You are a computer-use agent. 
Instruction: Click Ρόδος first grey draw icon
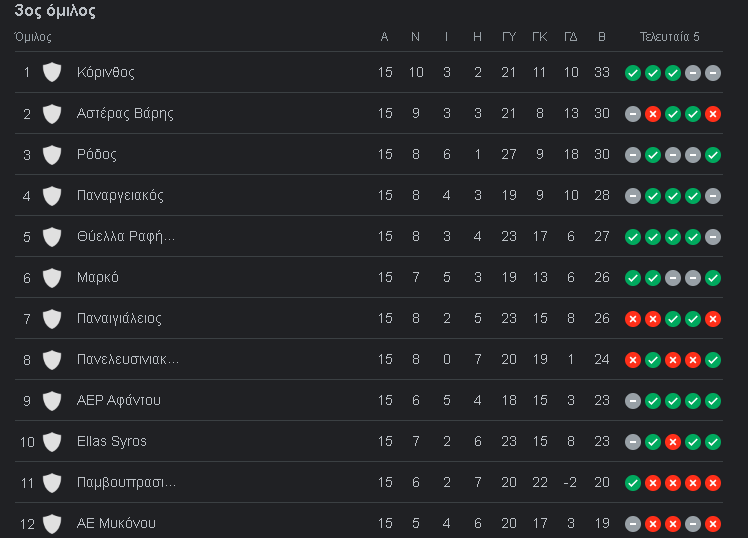(x=633, y=155)
